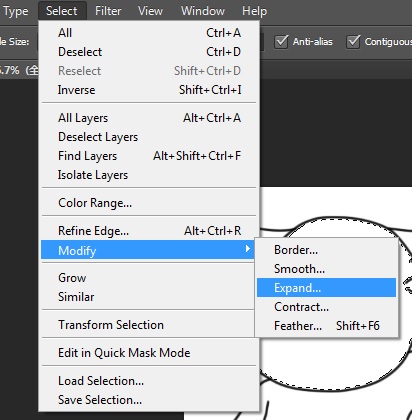This screenshot has width=412, height=420.
Task: Select Feather in the Modify submenu
Action: [x=326, y=326]
